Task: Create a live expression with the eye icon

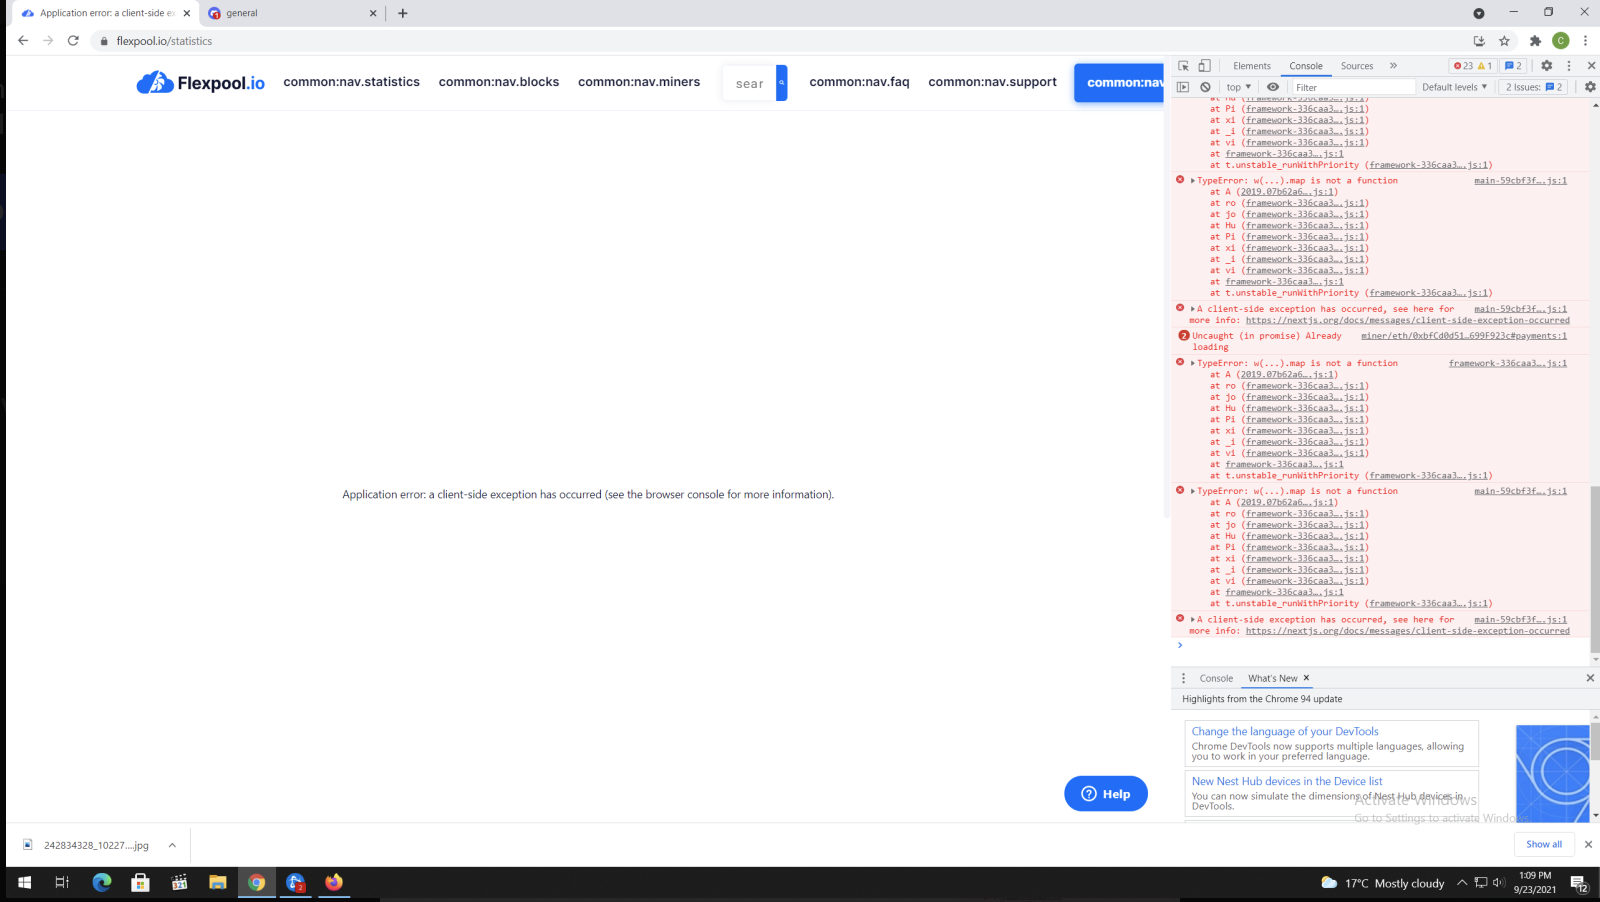Action: click(1272, 87)
